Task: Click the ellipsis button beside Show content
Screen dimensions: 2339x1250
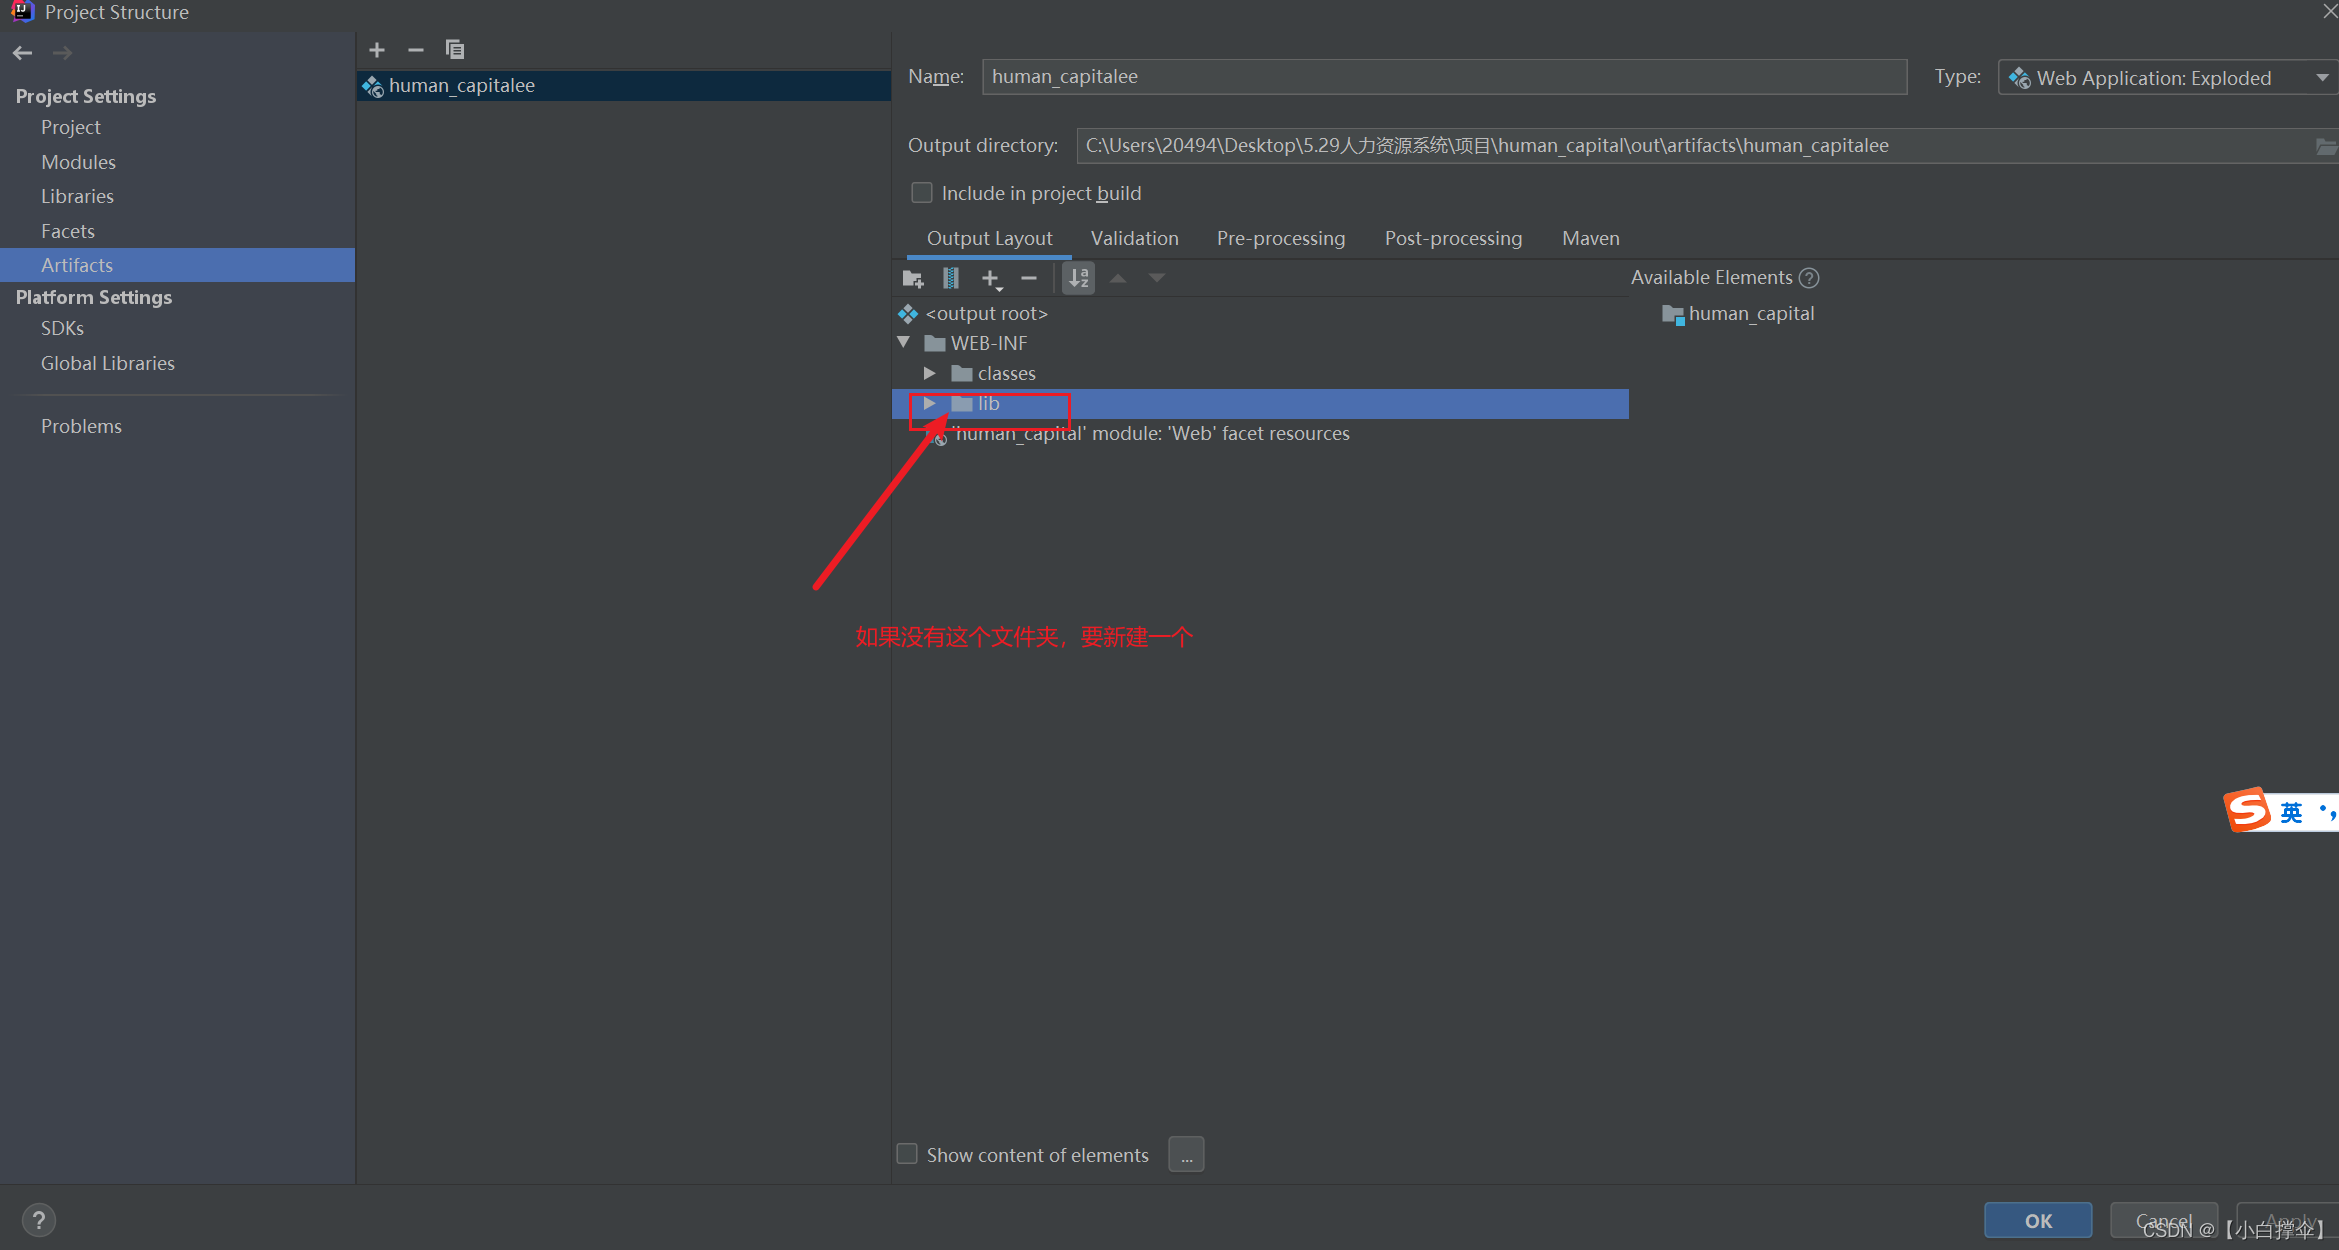Action: click(1186, 1155)
